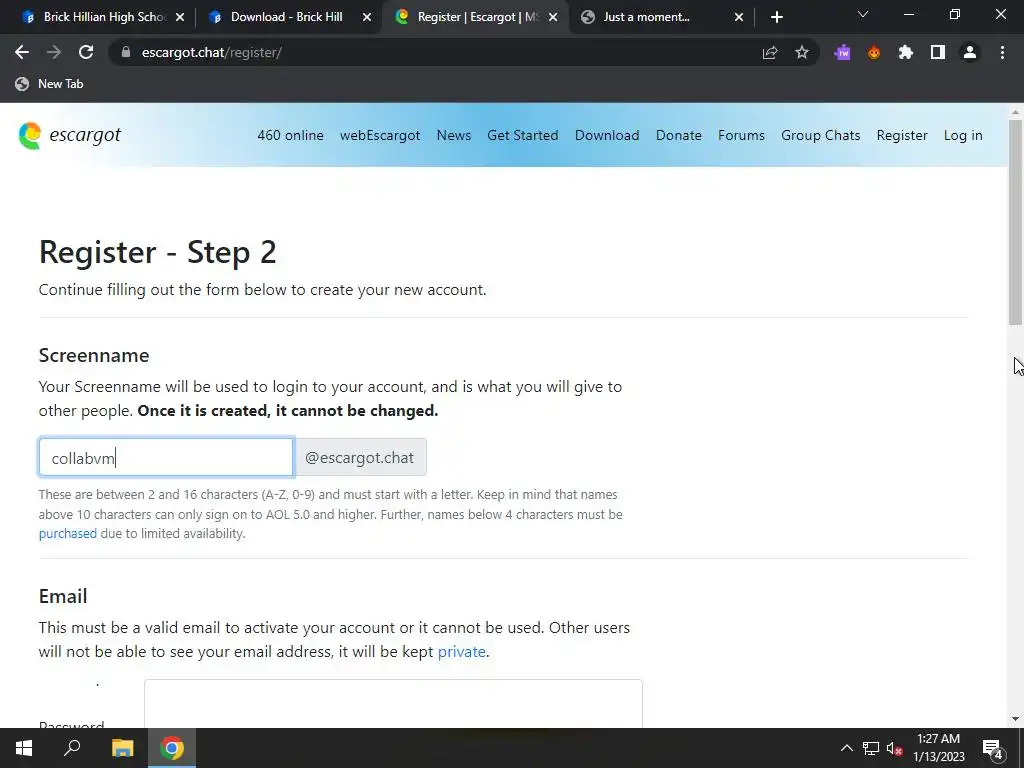Follow the private link
The image size is (1024, 768).
point(461,652)
